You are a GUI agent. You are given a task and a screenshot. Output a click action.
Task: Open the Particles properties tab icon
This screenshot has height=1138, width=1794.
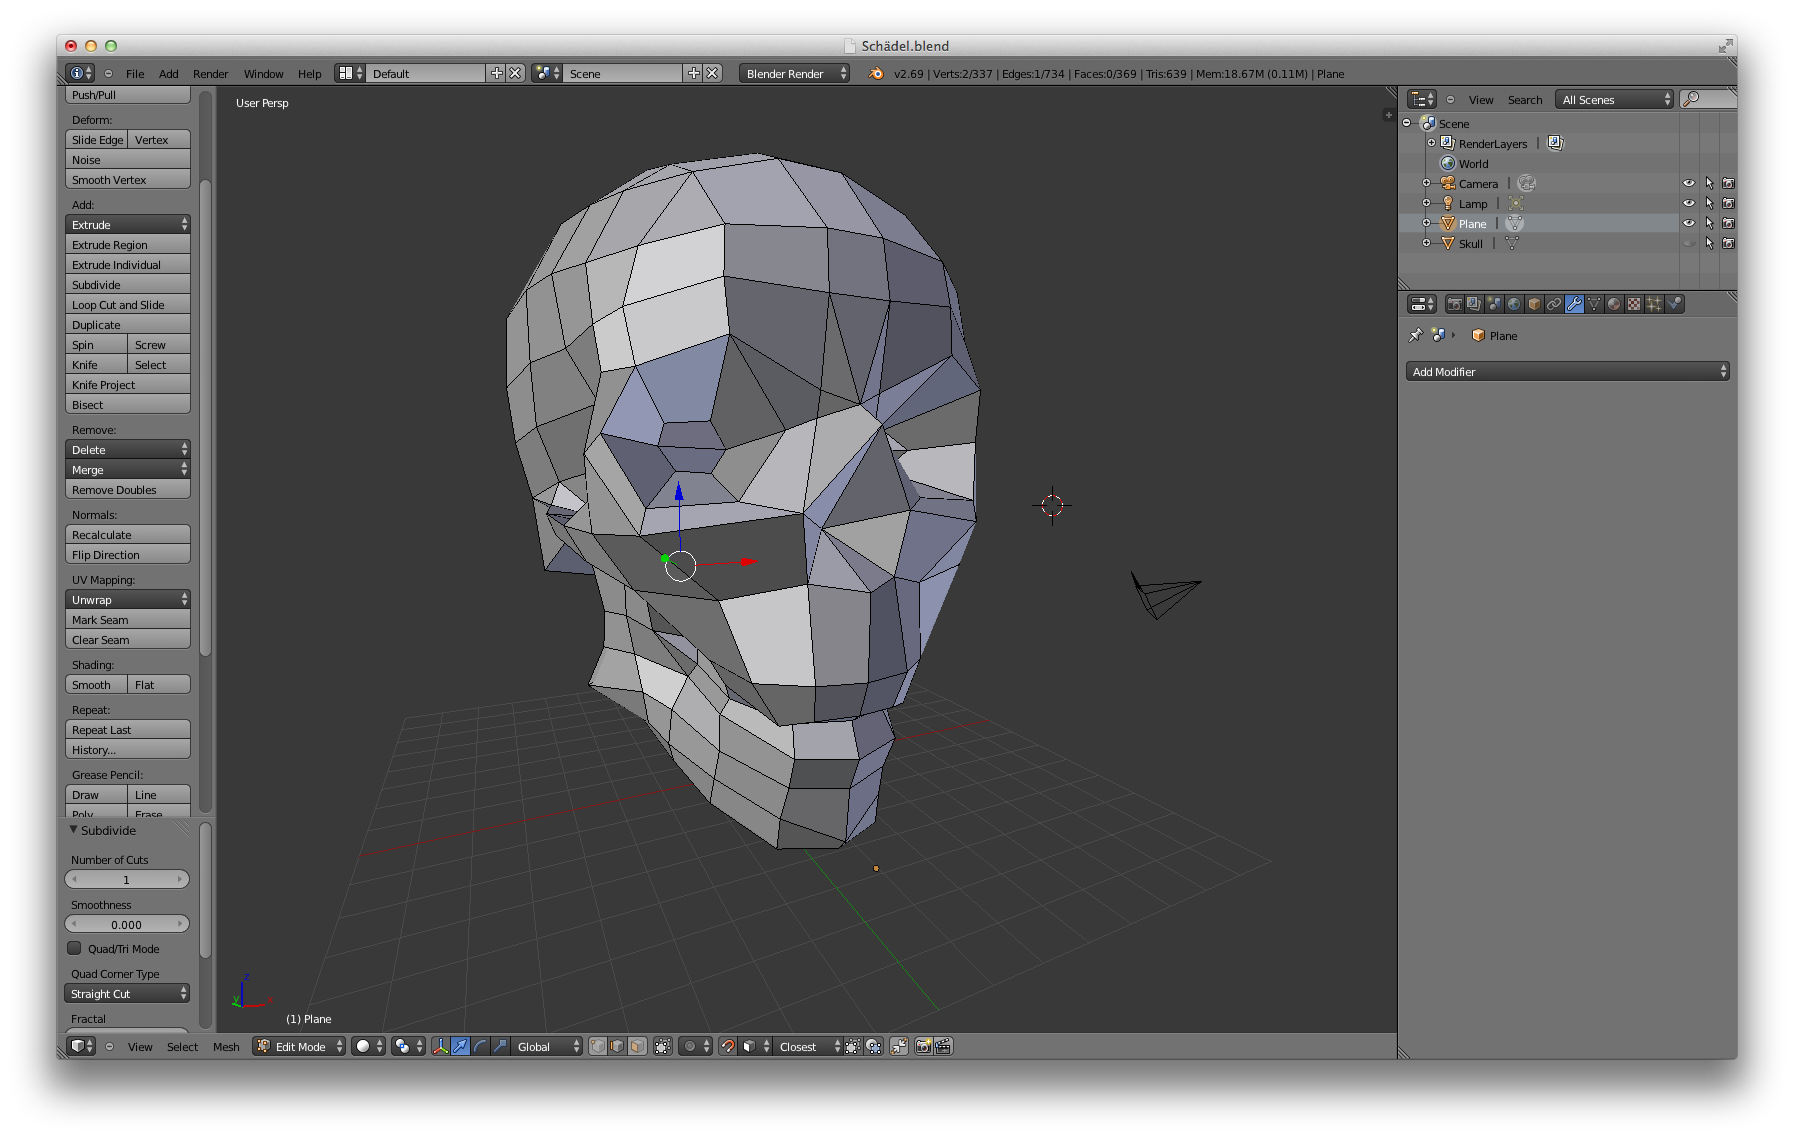point(1654,304)
